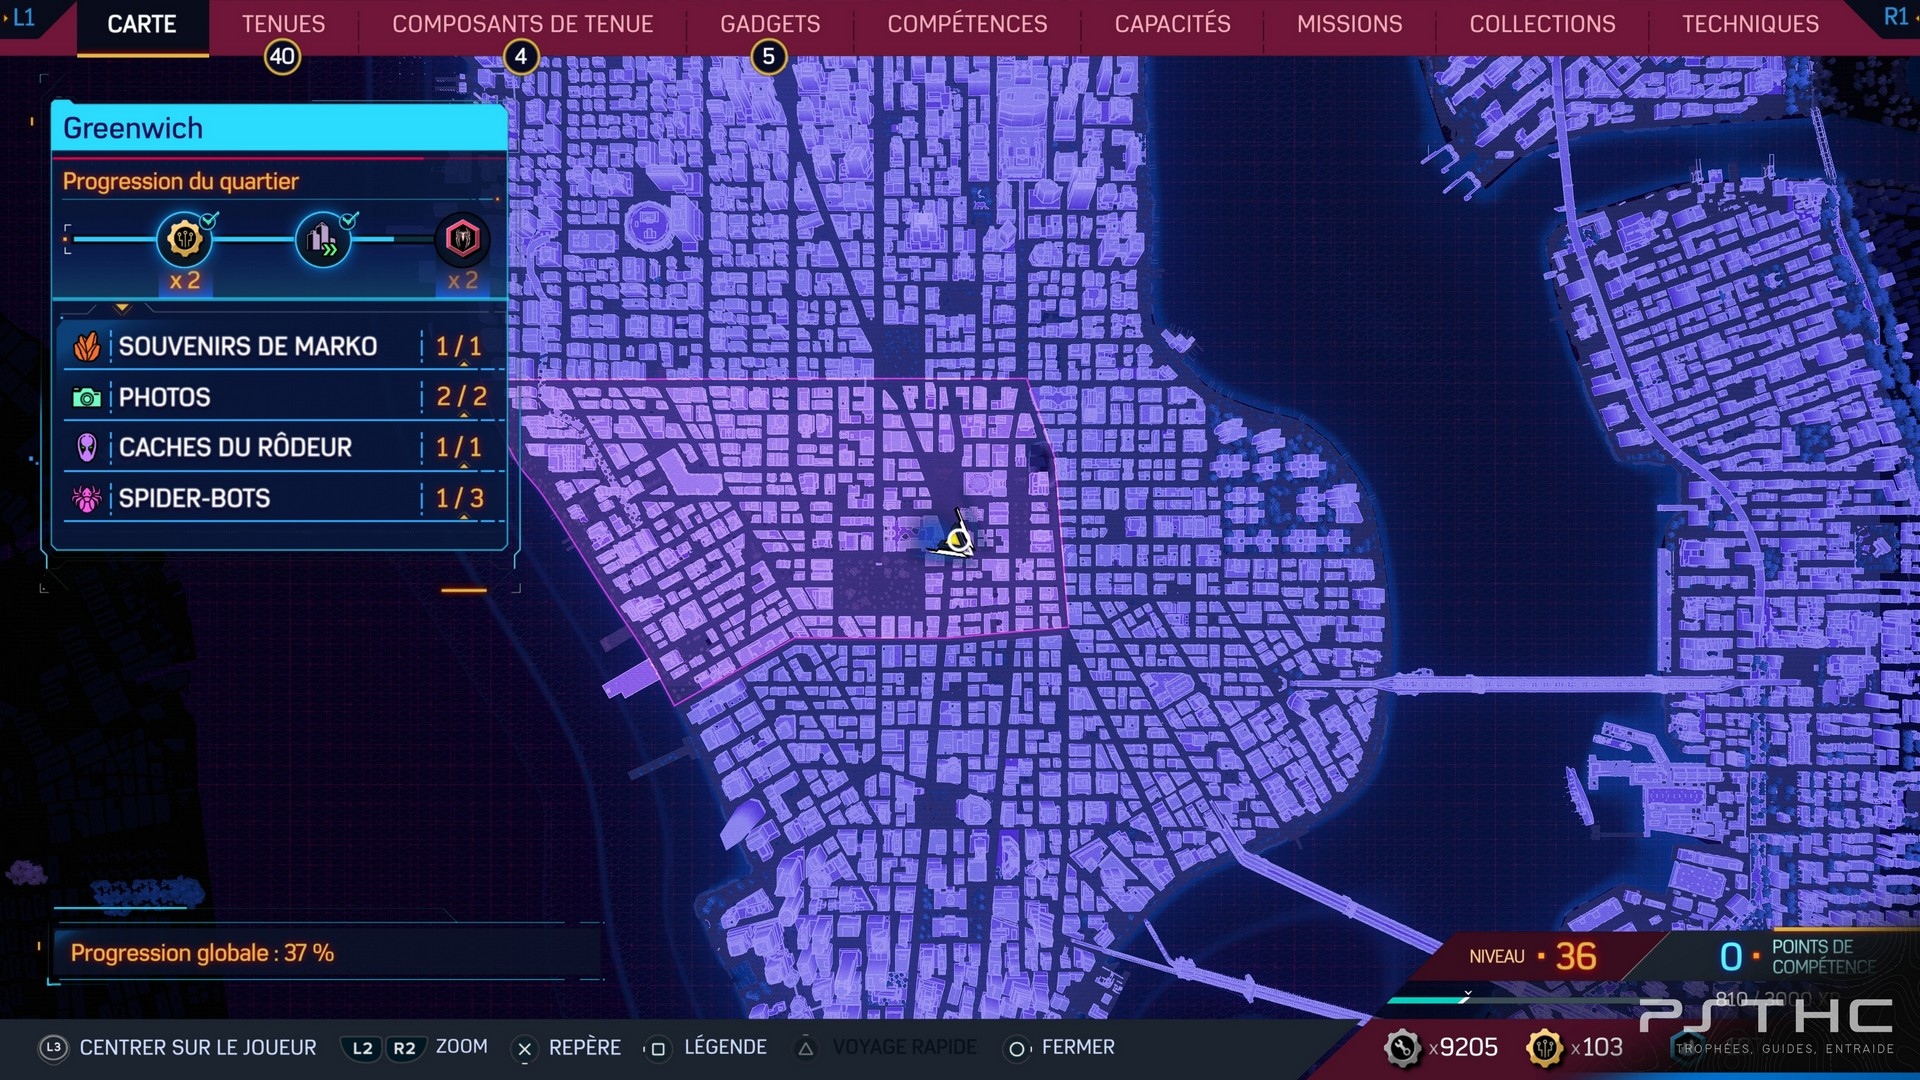Click the Souvenirs de Marko flame icon
This screenshot has width=1920, height=1080.
[87, 346]
